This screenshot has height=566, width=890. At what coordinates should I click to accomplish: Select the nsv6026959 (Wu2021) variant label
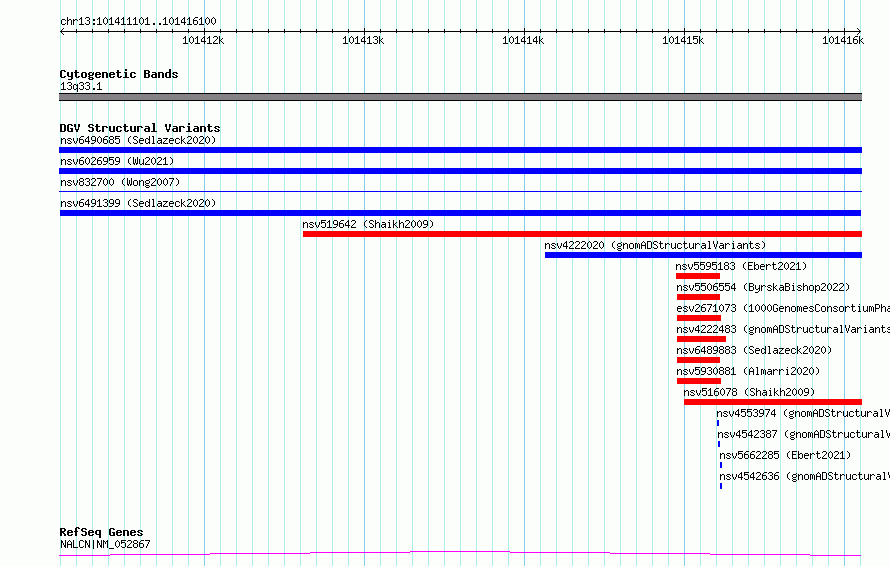click(x=117, y=161)
